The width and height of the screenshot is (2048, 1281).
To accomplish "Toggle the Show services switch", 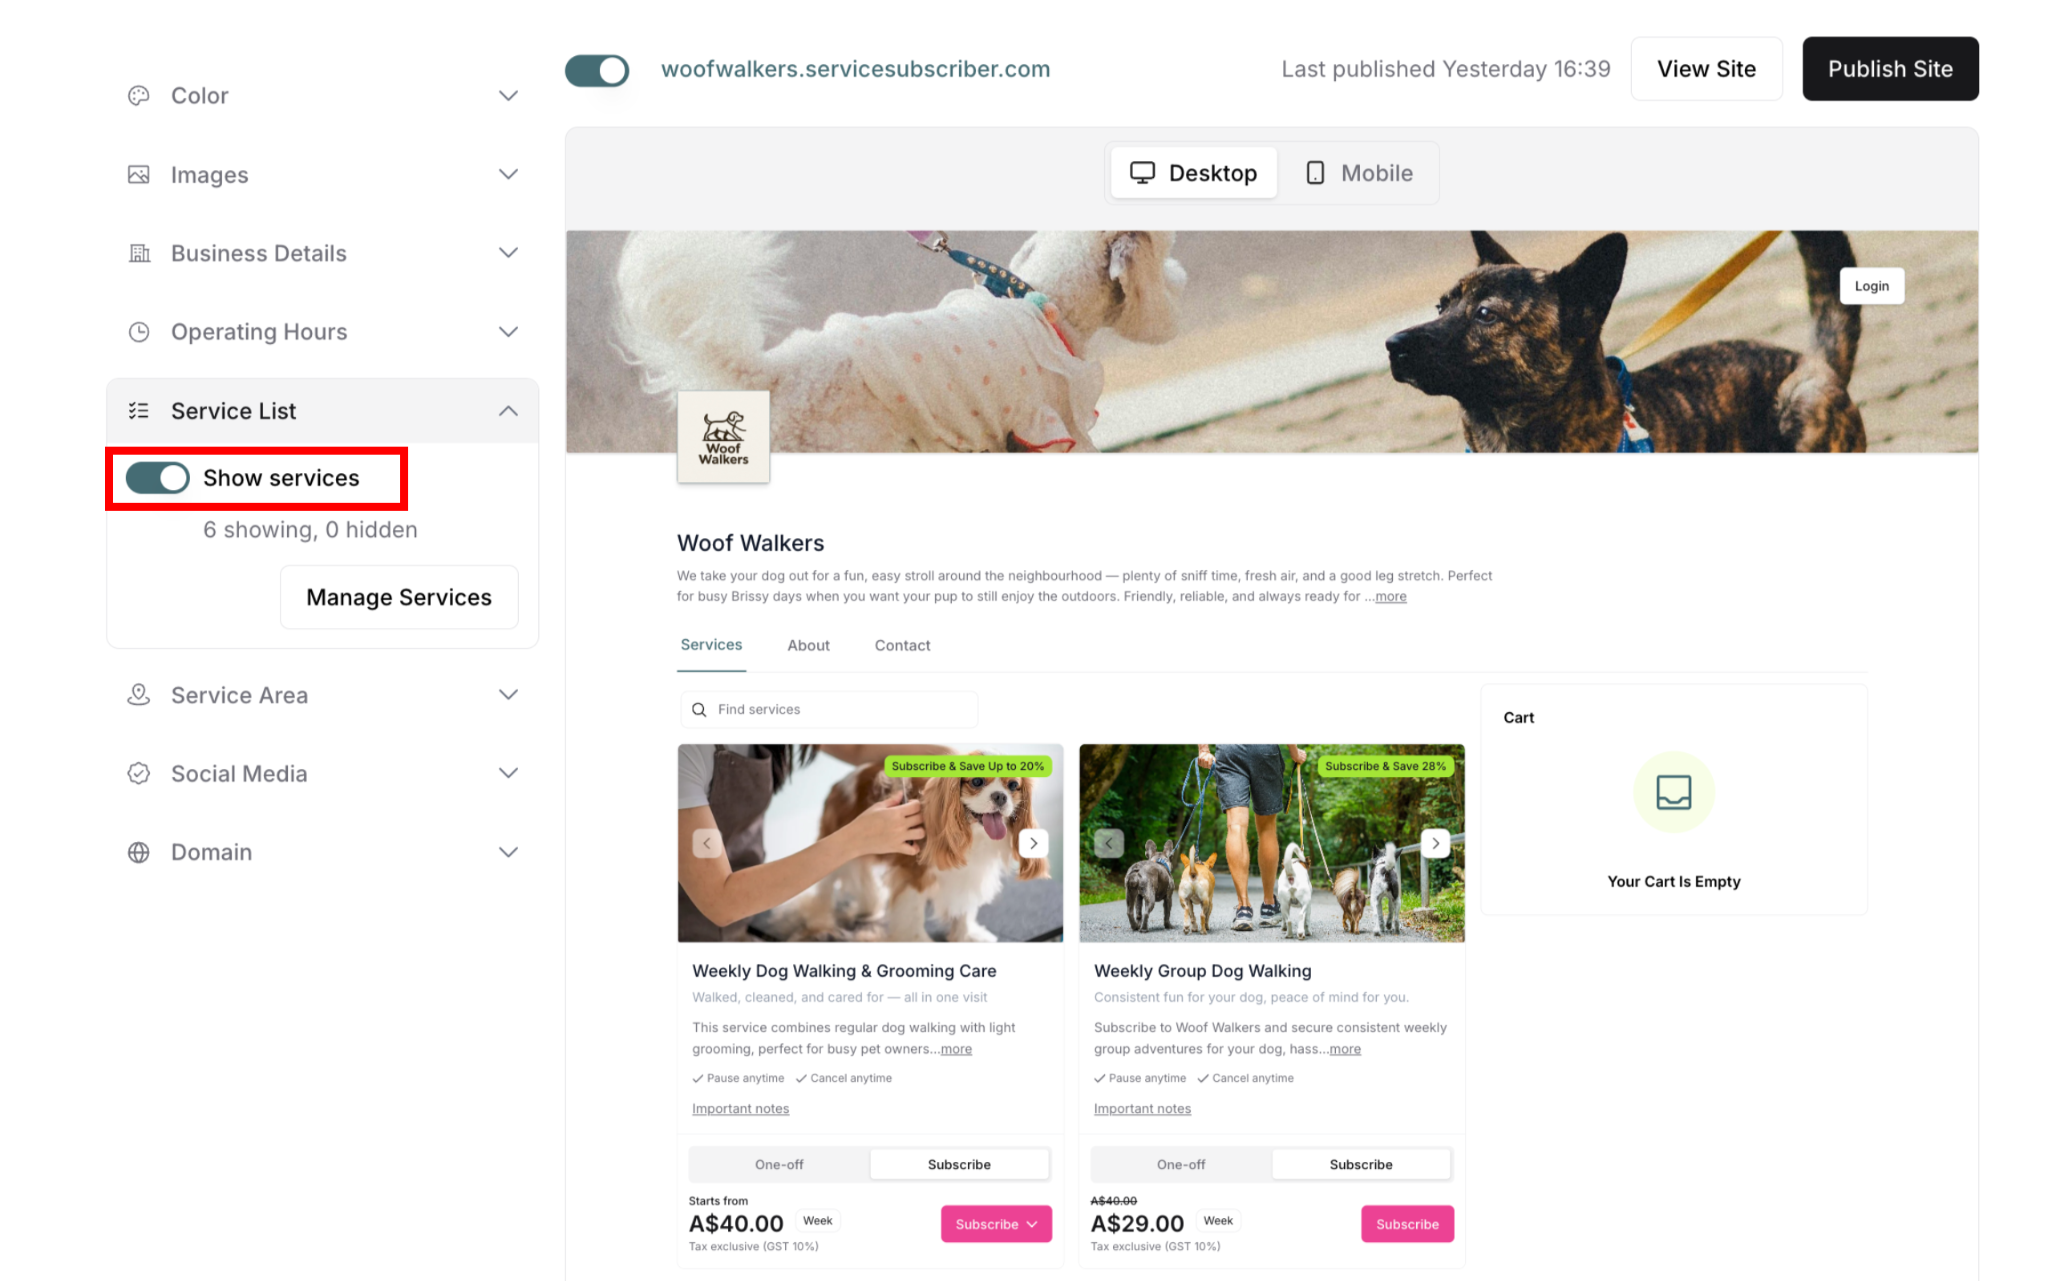I will [x=158, y=478].
